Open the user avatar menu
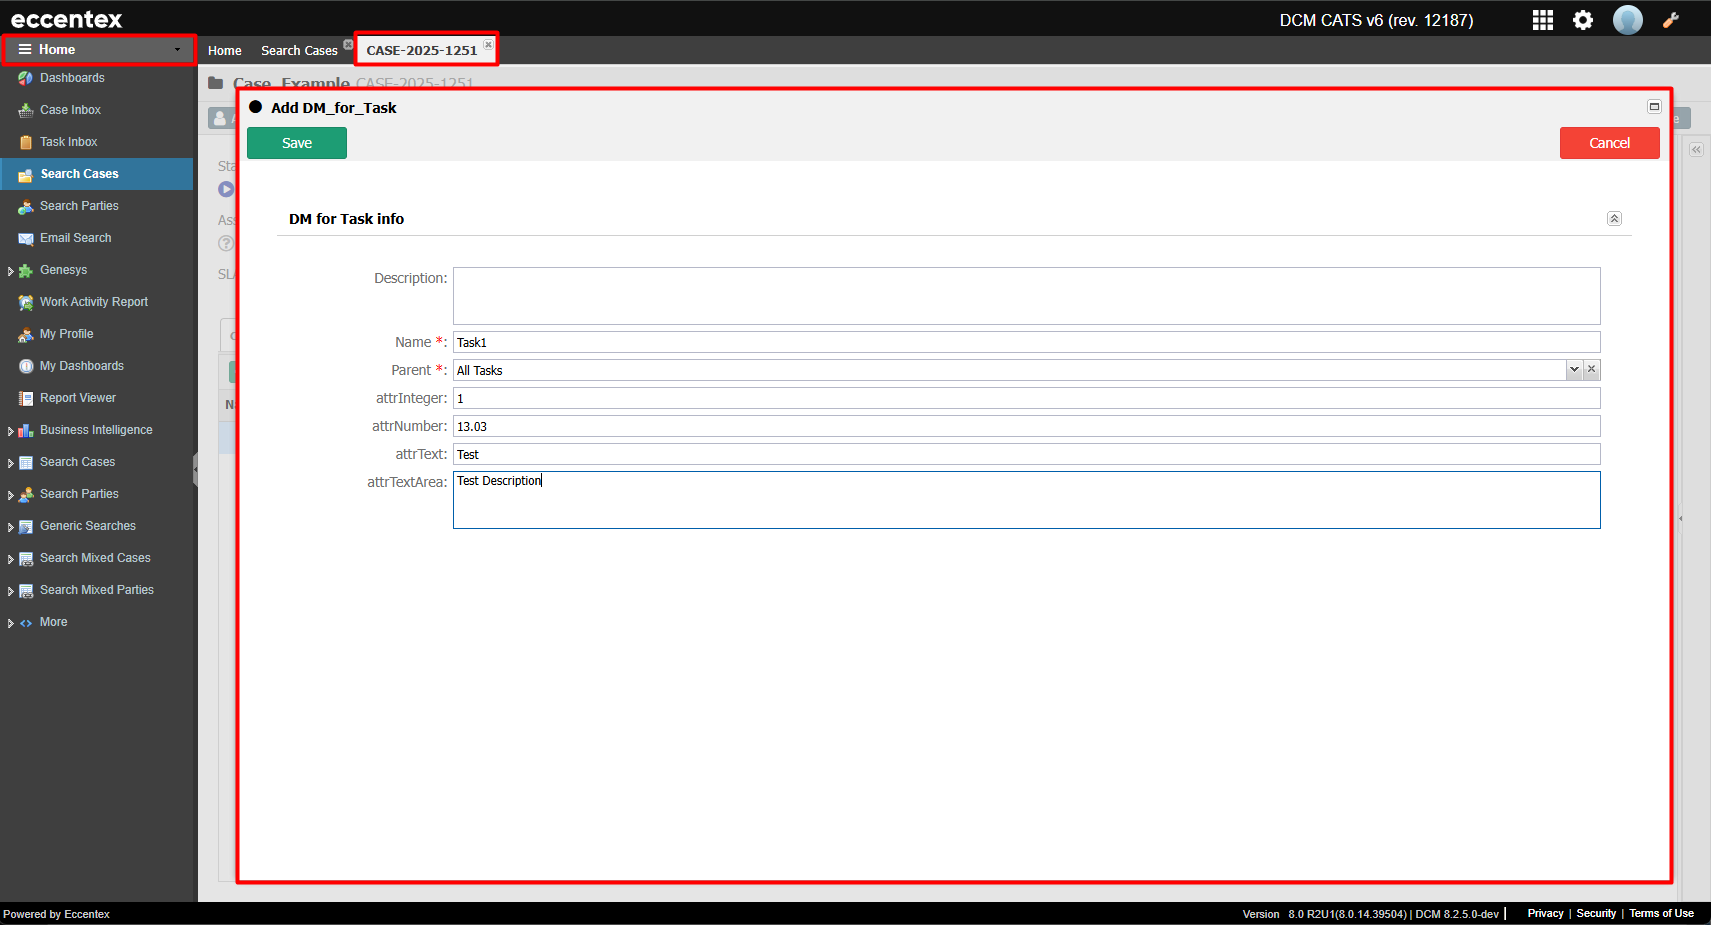Viewport: 1711px width, 925px height. (x=1628, y=20)
